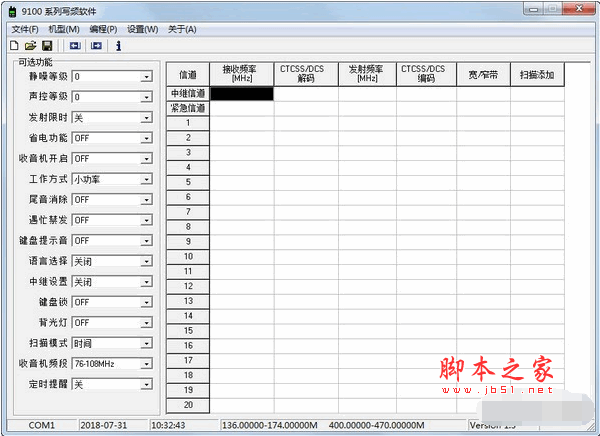Expand the 声控等级 dropdown
This screenshot has width=600, height=436.
click(x=146, y=97)
